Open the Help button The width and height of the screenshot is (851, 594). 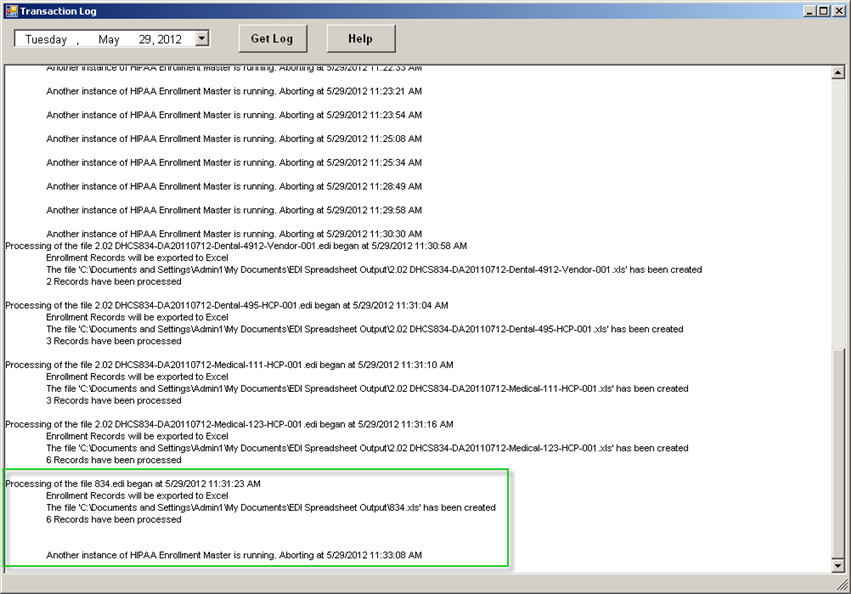[361, 39]
